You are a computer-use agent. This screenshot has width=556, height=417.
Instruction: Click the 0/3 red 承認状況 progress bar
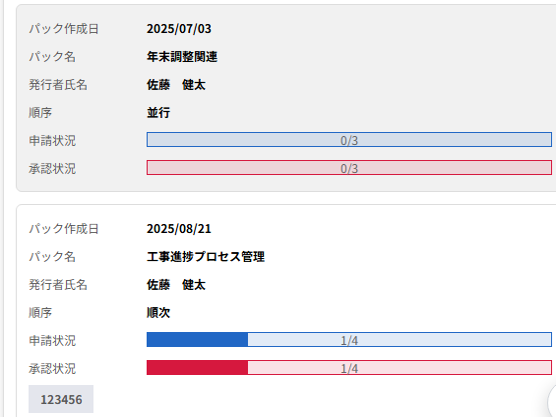[349, 168]
